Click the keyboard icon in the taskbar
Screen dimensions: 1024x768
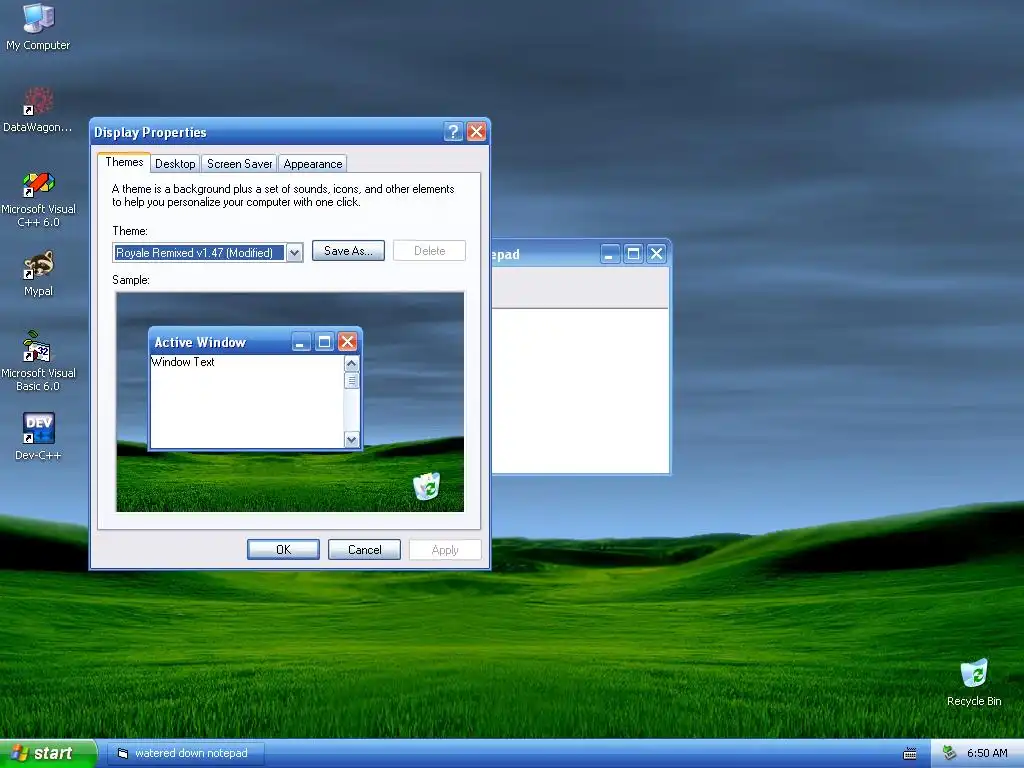pyautogui.click(x=910, y=754)
